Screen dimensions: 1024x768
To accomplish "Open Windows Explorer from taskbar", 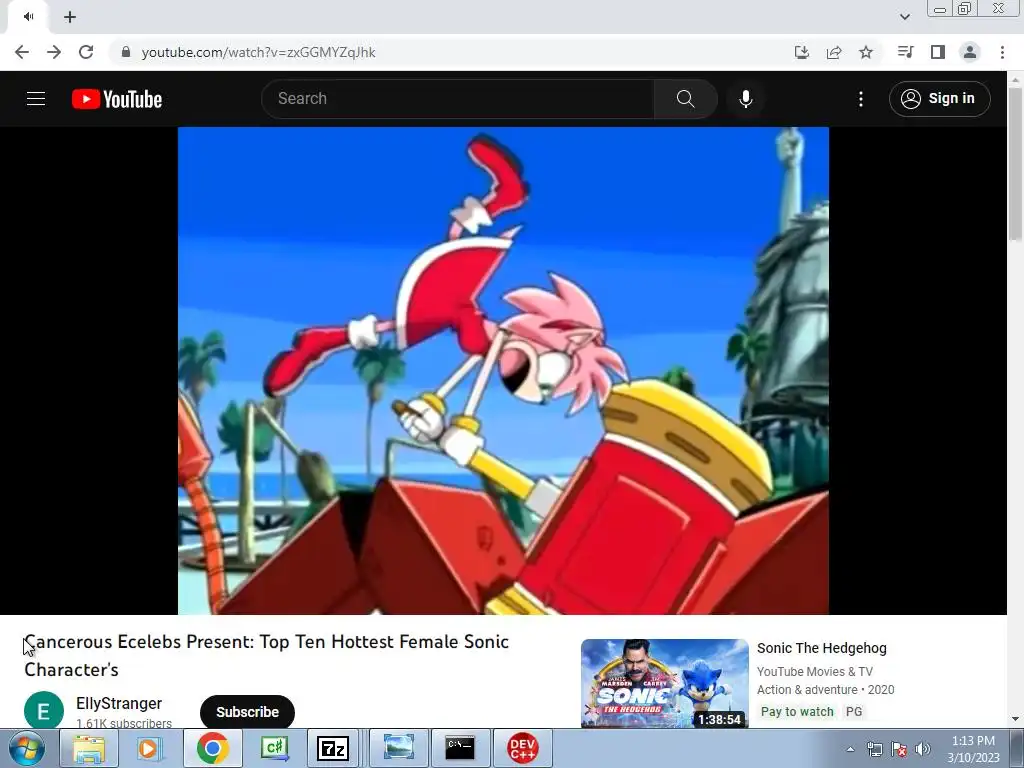I will click(x=89, y=748).
